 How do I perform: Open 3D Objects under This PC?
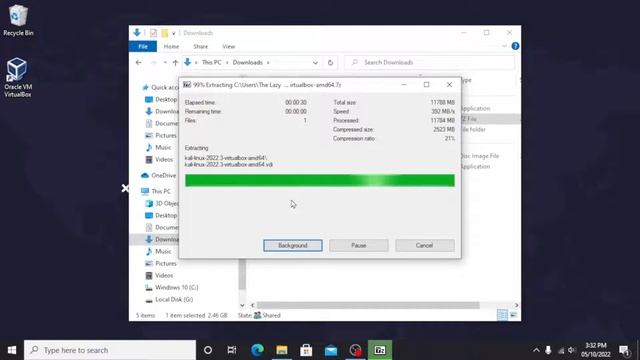[x=162, y=203]
